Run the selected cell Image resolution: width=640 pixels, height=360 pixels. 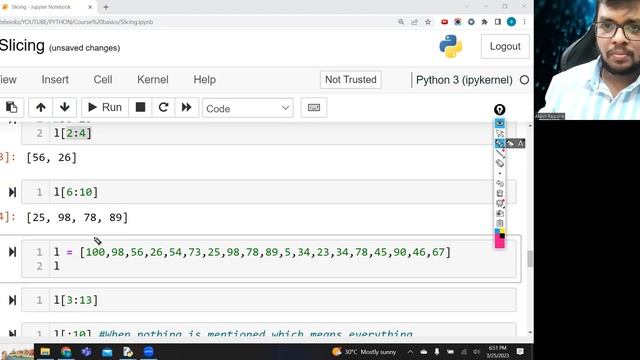tap(105, 107)
